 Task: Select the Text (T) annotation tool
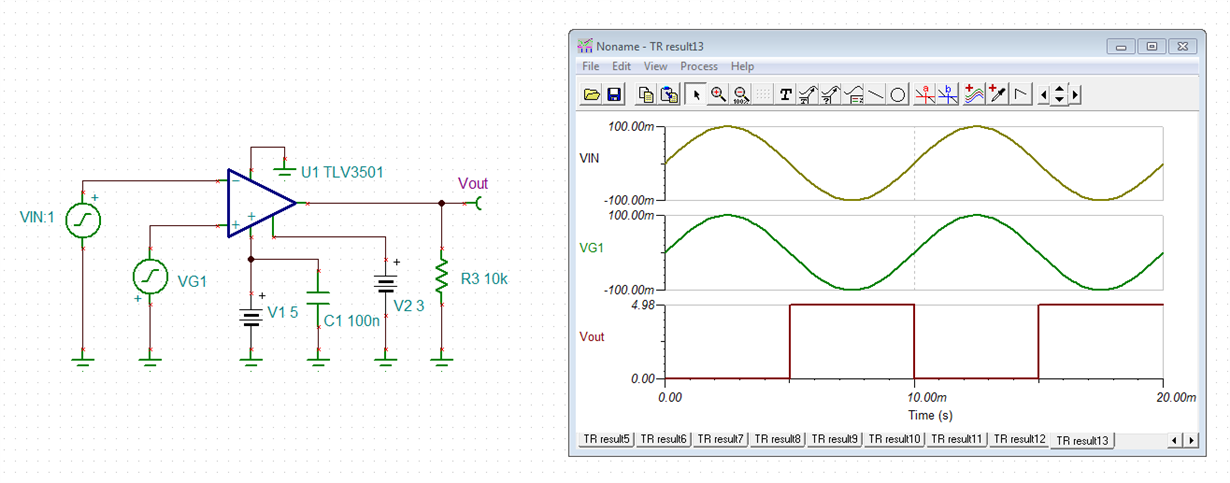click(786, 95)
